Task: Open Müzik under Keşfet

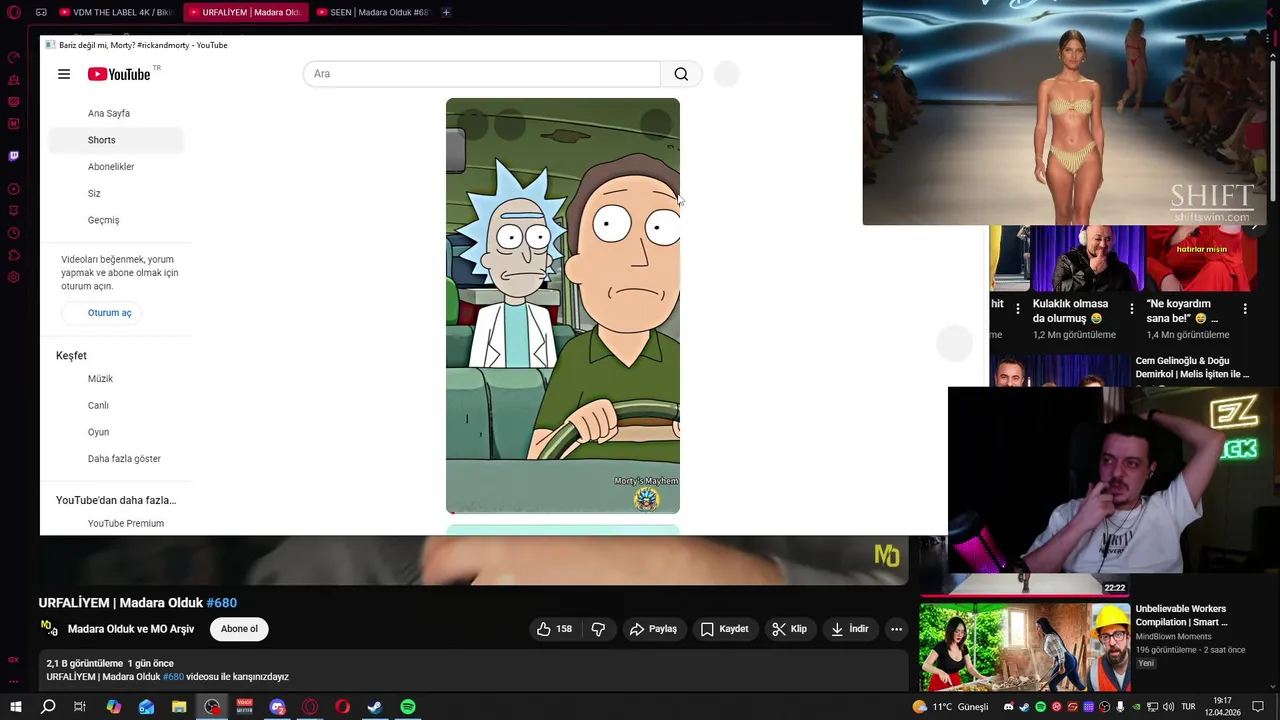Action: click(116, 379)
